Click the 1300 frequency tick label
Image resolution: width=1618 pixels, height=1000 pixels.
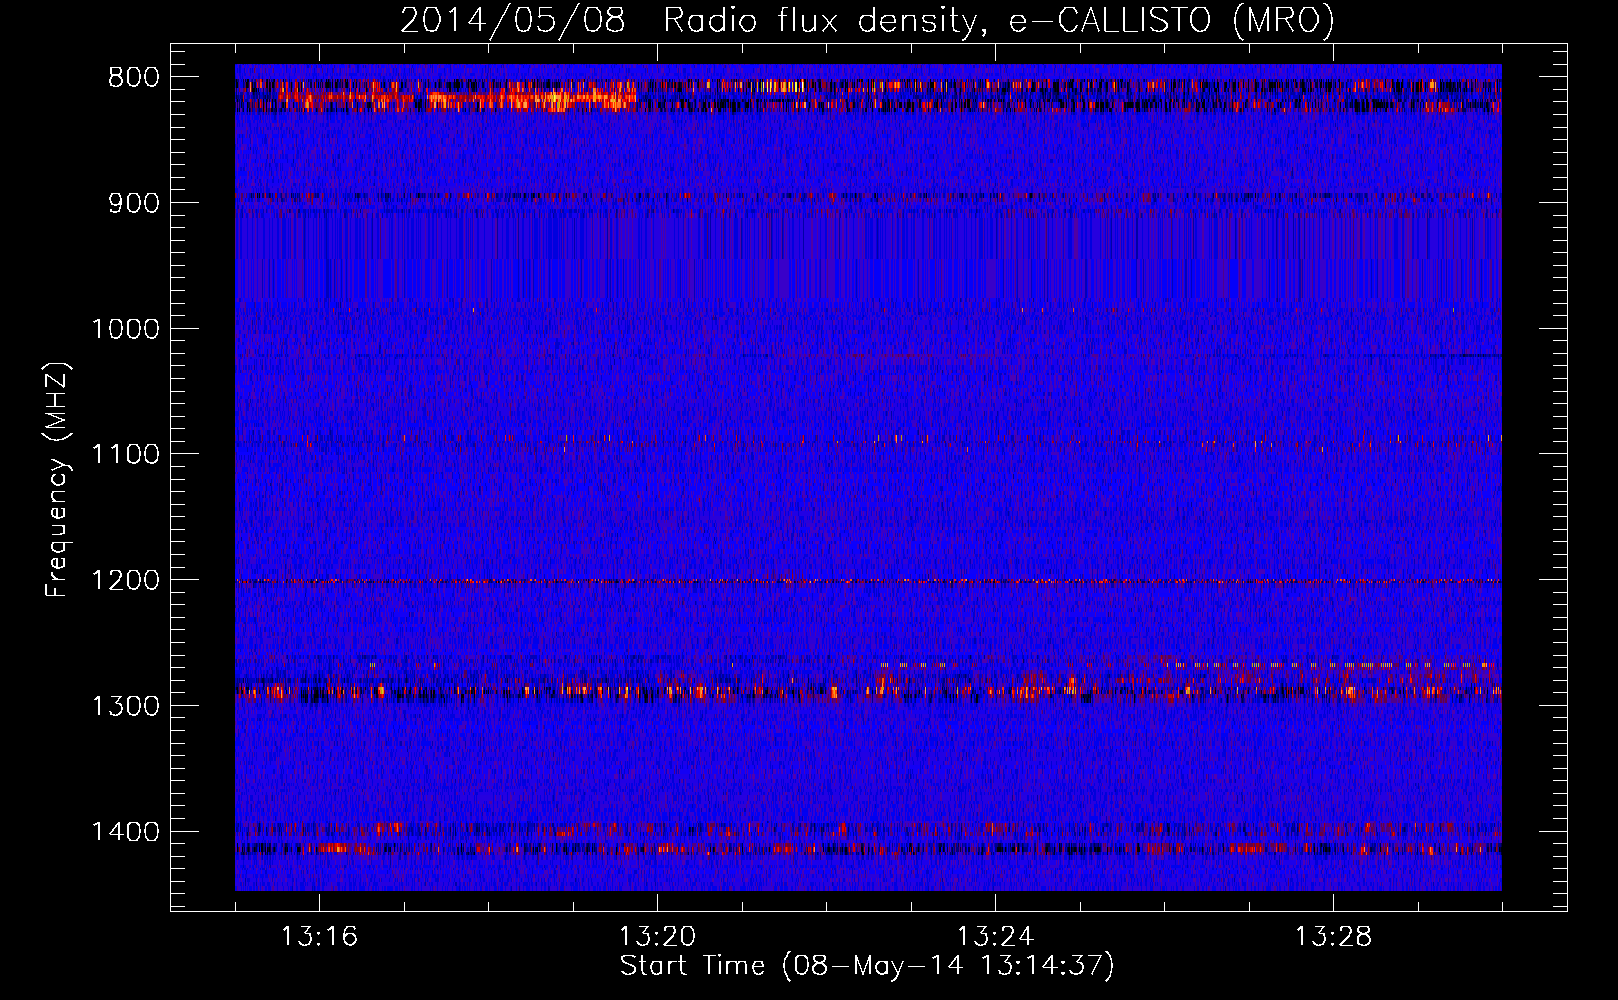(x=126, y=706)
